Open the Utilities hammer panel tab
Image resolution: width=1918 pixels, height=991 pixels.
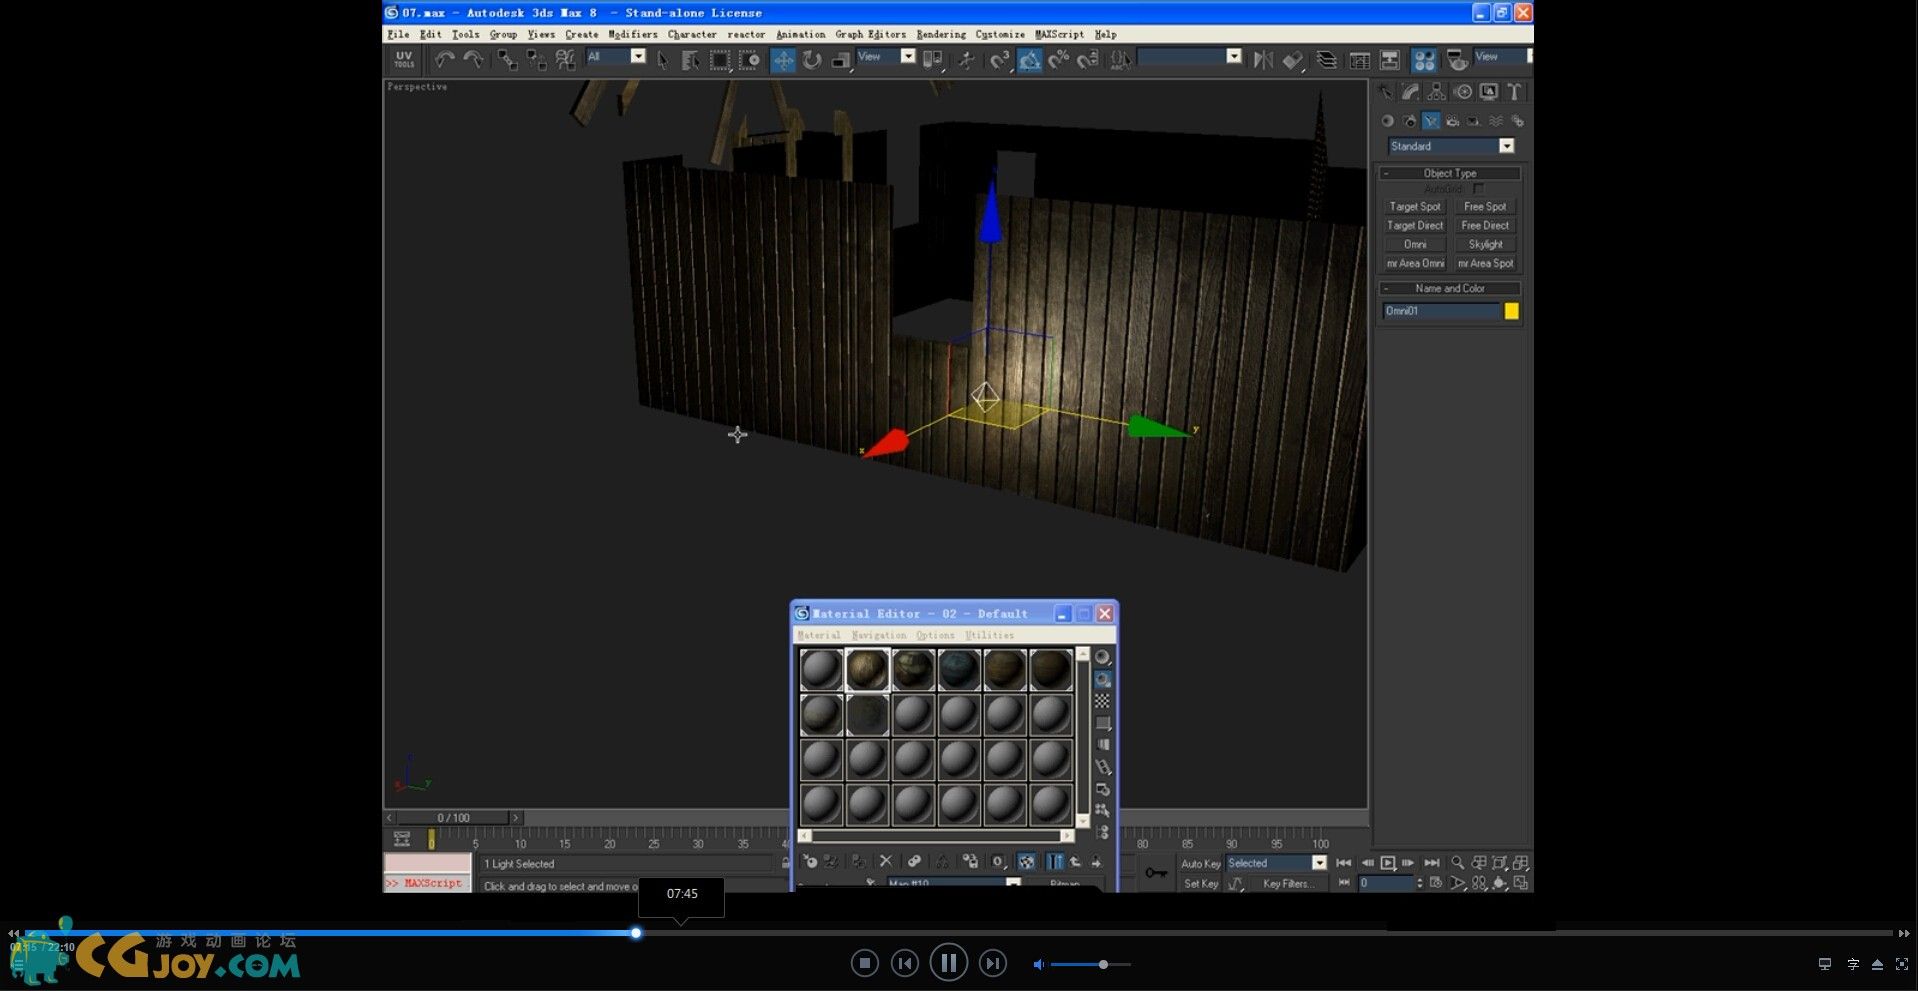pyautogui.click(x=1514, y=92)
